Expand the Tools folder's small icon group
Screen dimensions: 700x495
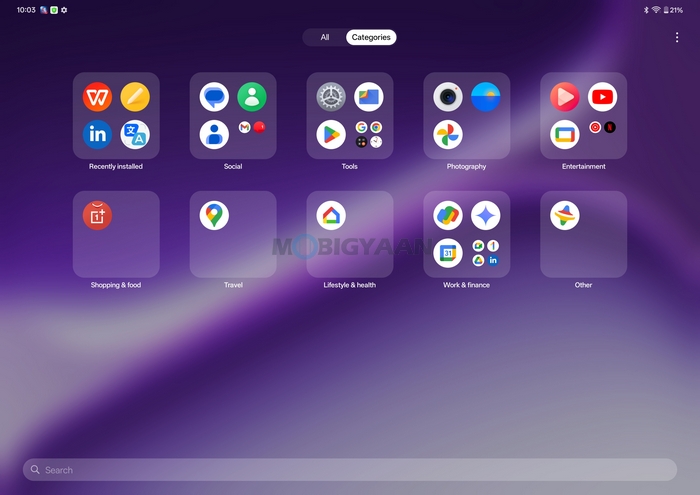click(369, 134)
